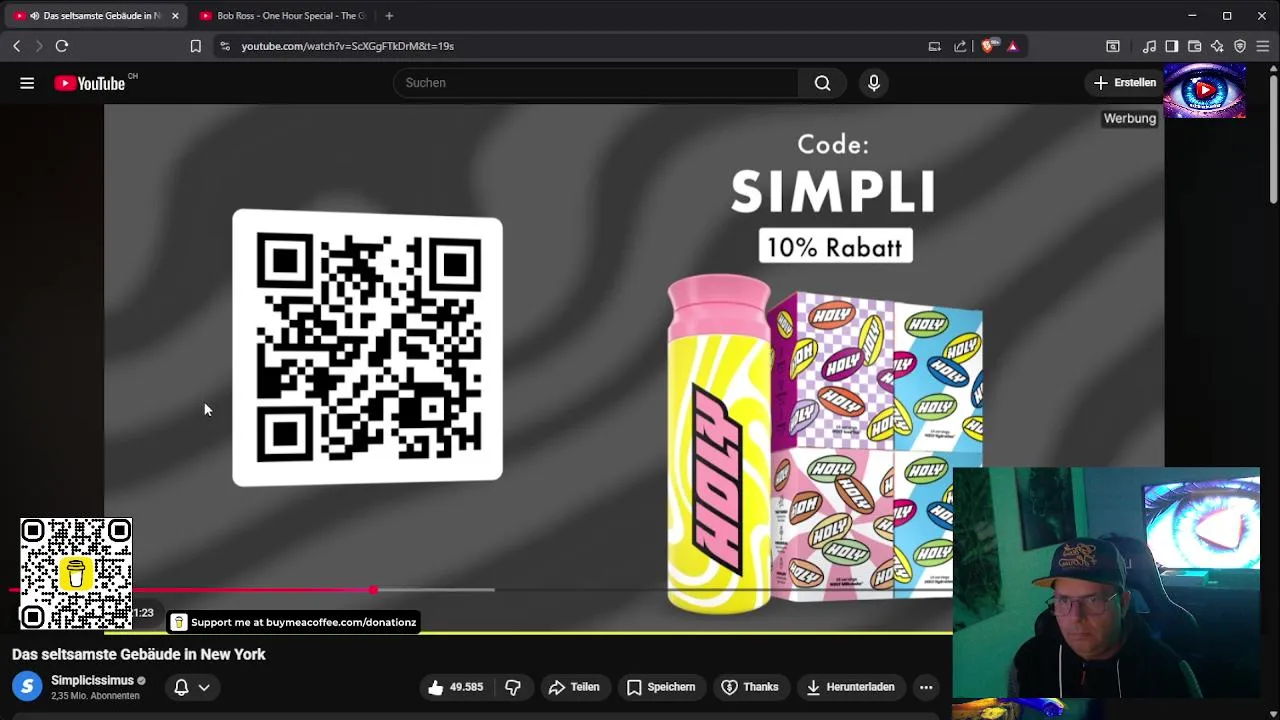Open site settings icon in address bar
The height and width of the screenshot is (720, 1280).
(x=225, y=46)
